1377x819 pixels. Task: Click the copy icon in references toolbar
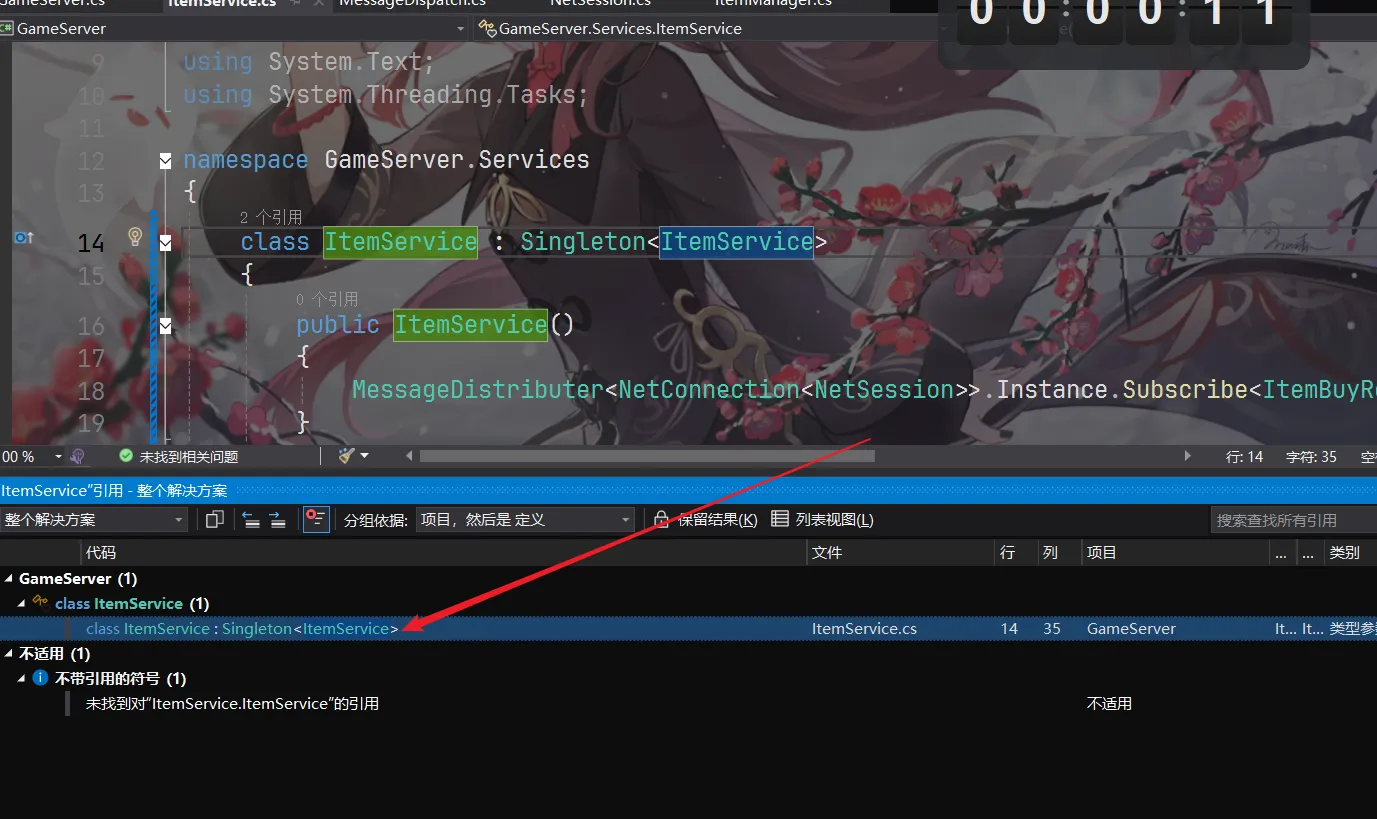[x=214, y=519]
